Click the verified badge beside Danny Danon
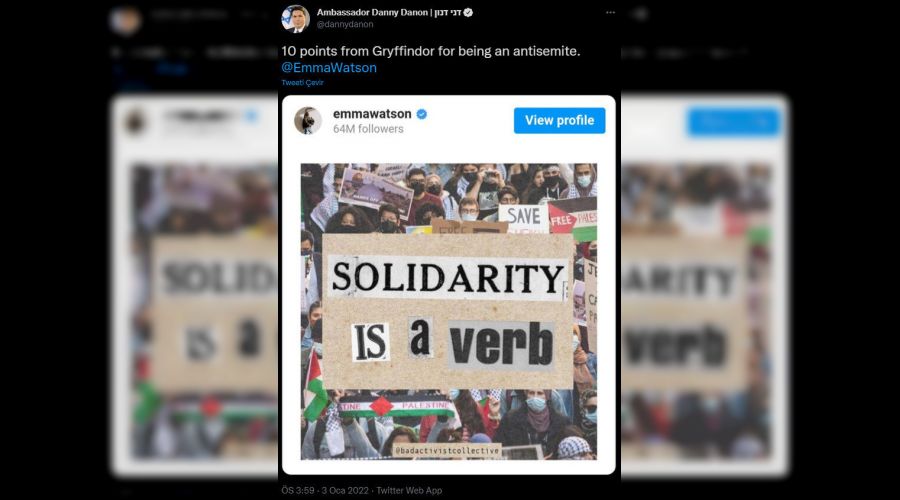 point(468,12)
